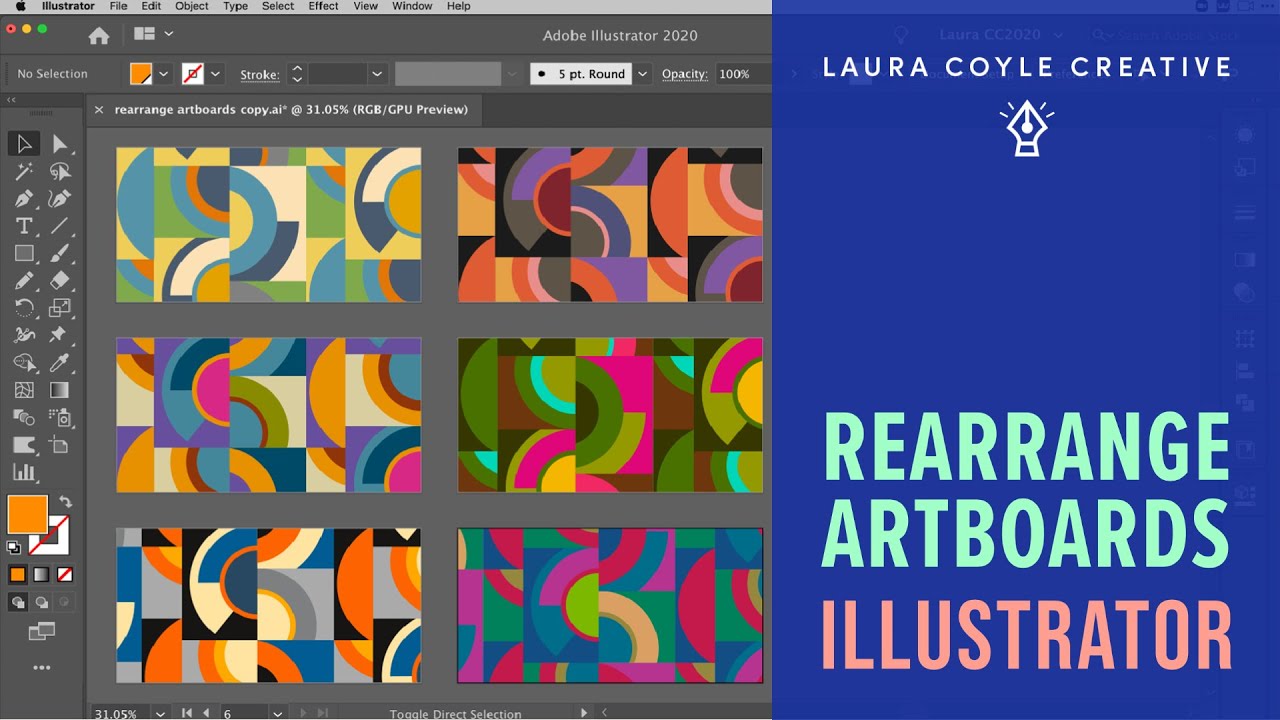Close the rearrange artboards copy.ai tab

click(98, 110)
